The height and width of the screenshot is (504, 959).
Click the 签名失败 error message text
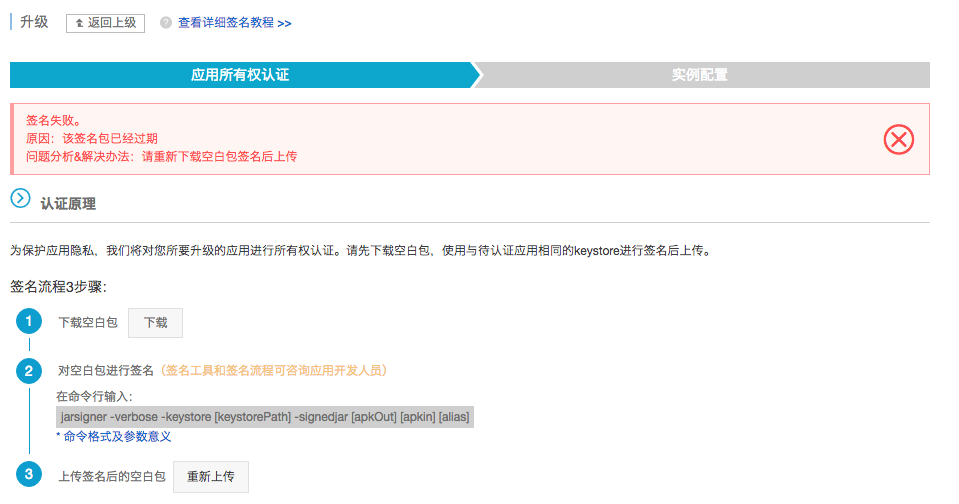[54, 120]
